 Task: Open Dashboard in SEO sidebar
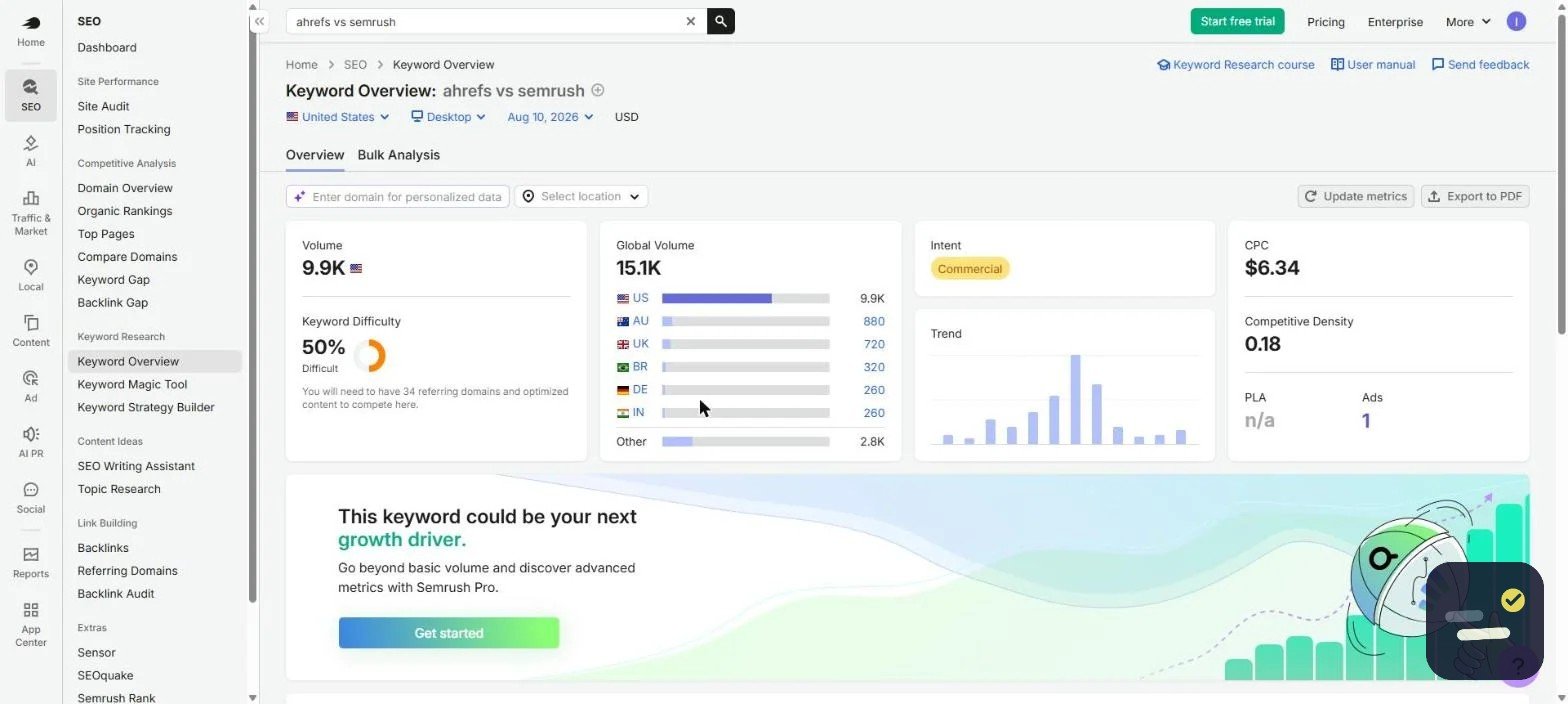[x=107, y=47]
